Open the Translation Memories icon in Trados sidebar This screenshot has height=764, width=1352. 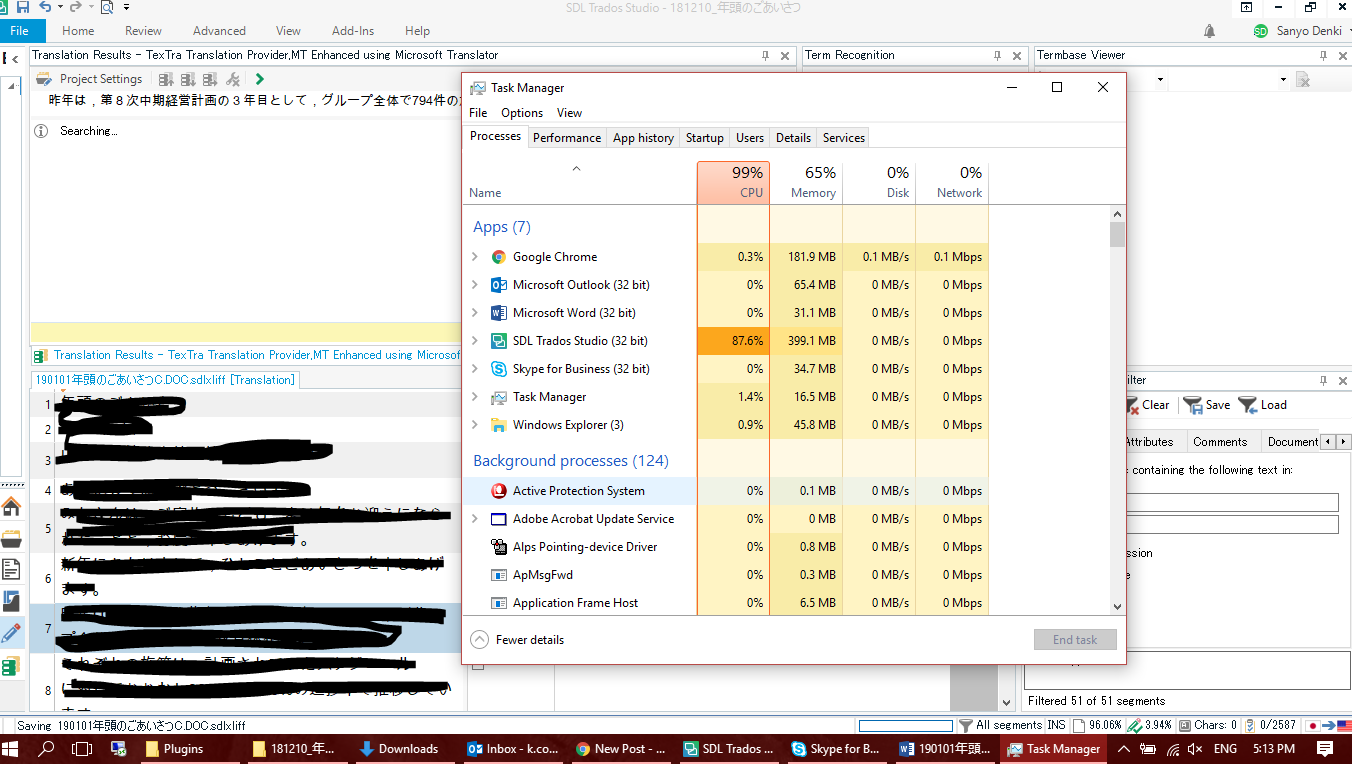11,666
